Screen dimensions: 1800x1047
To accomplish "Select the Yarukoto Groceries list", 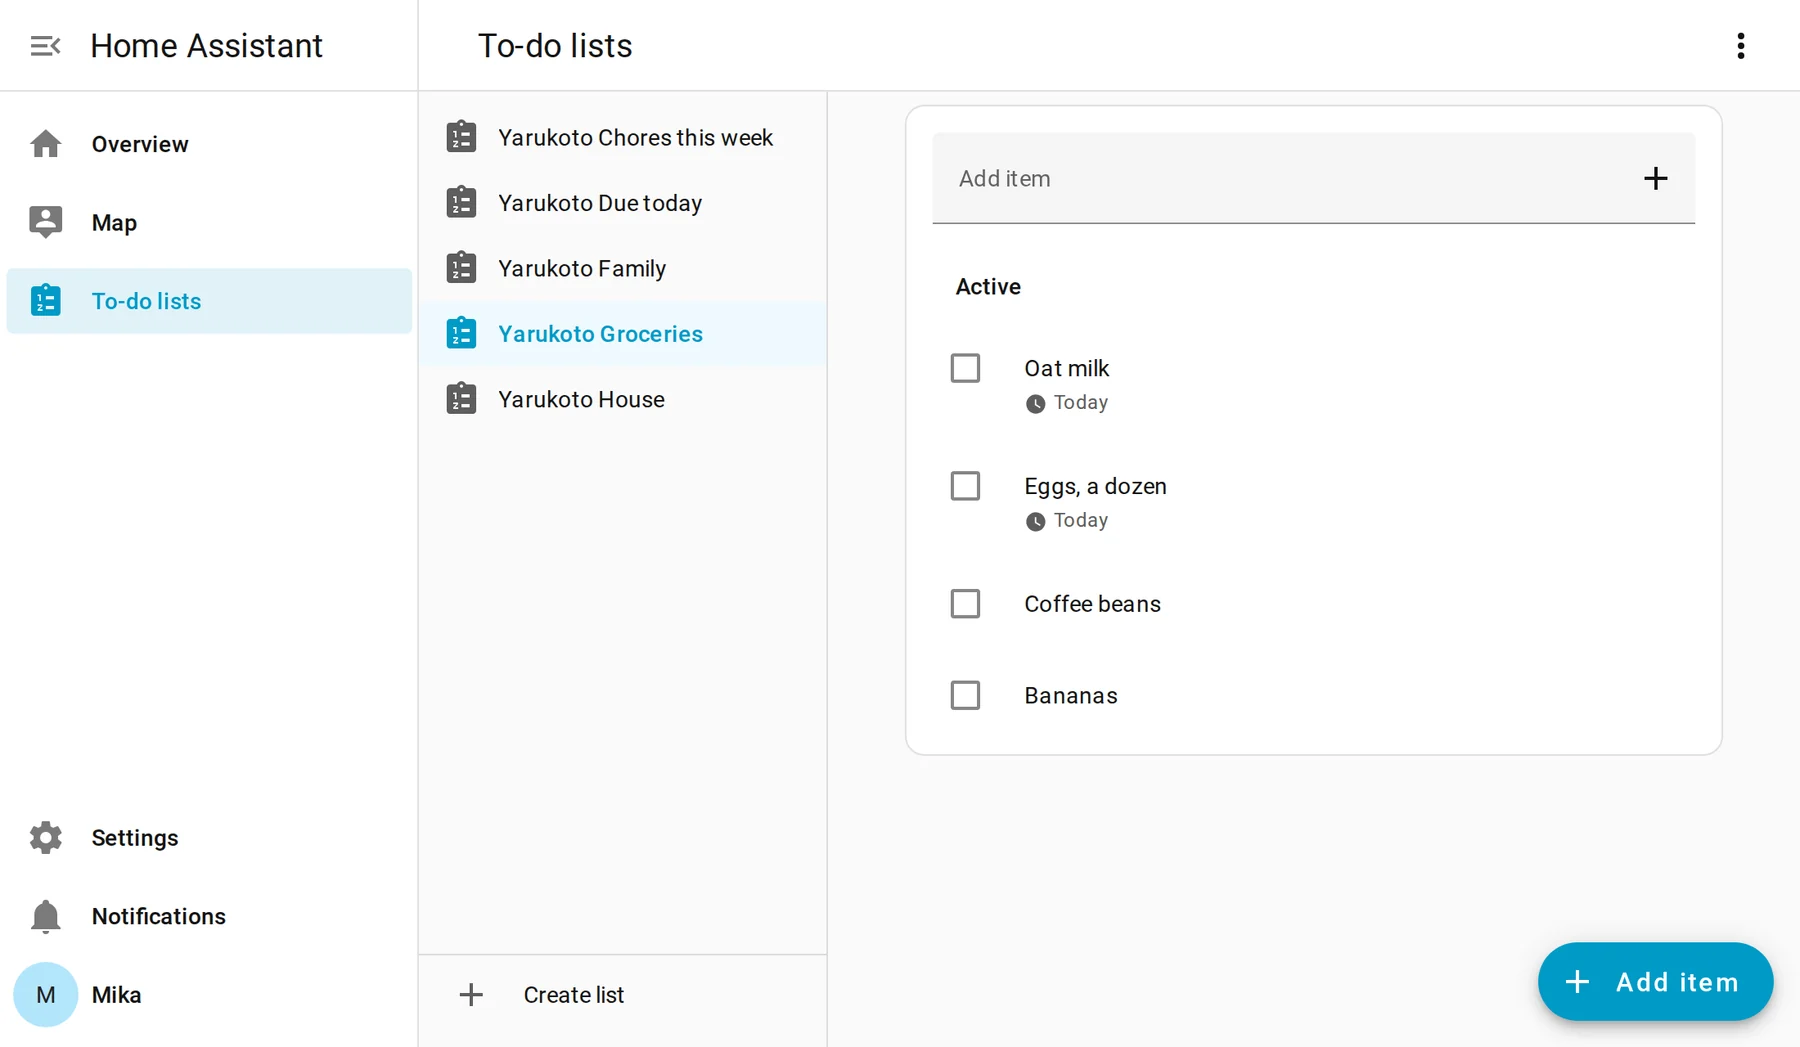I will 623,333.
